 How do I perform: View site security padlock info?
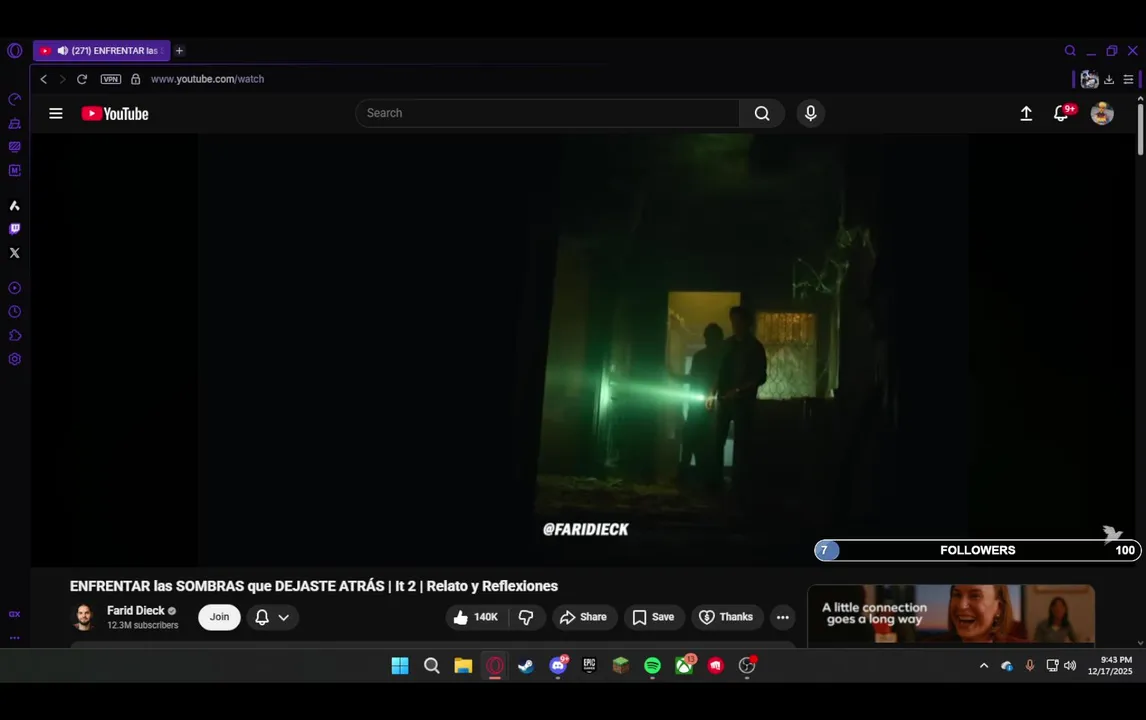pos(135,79)
